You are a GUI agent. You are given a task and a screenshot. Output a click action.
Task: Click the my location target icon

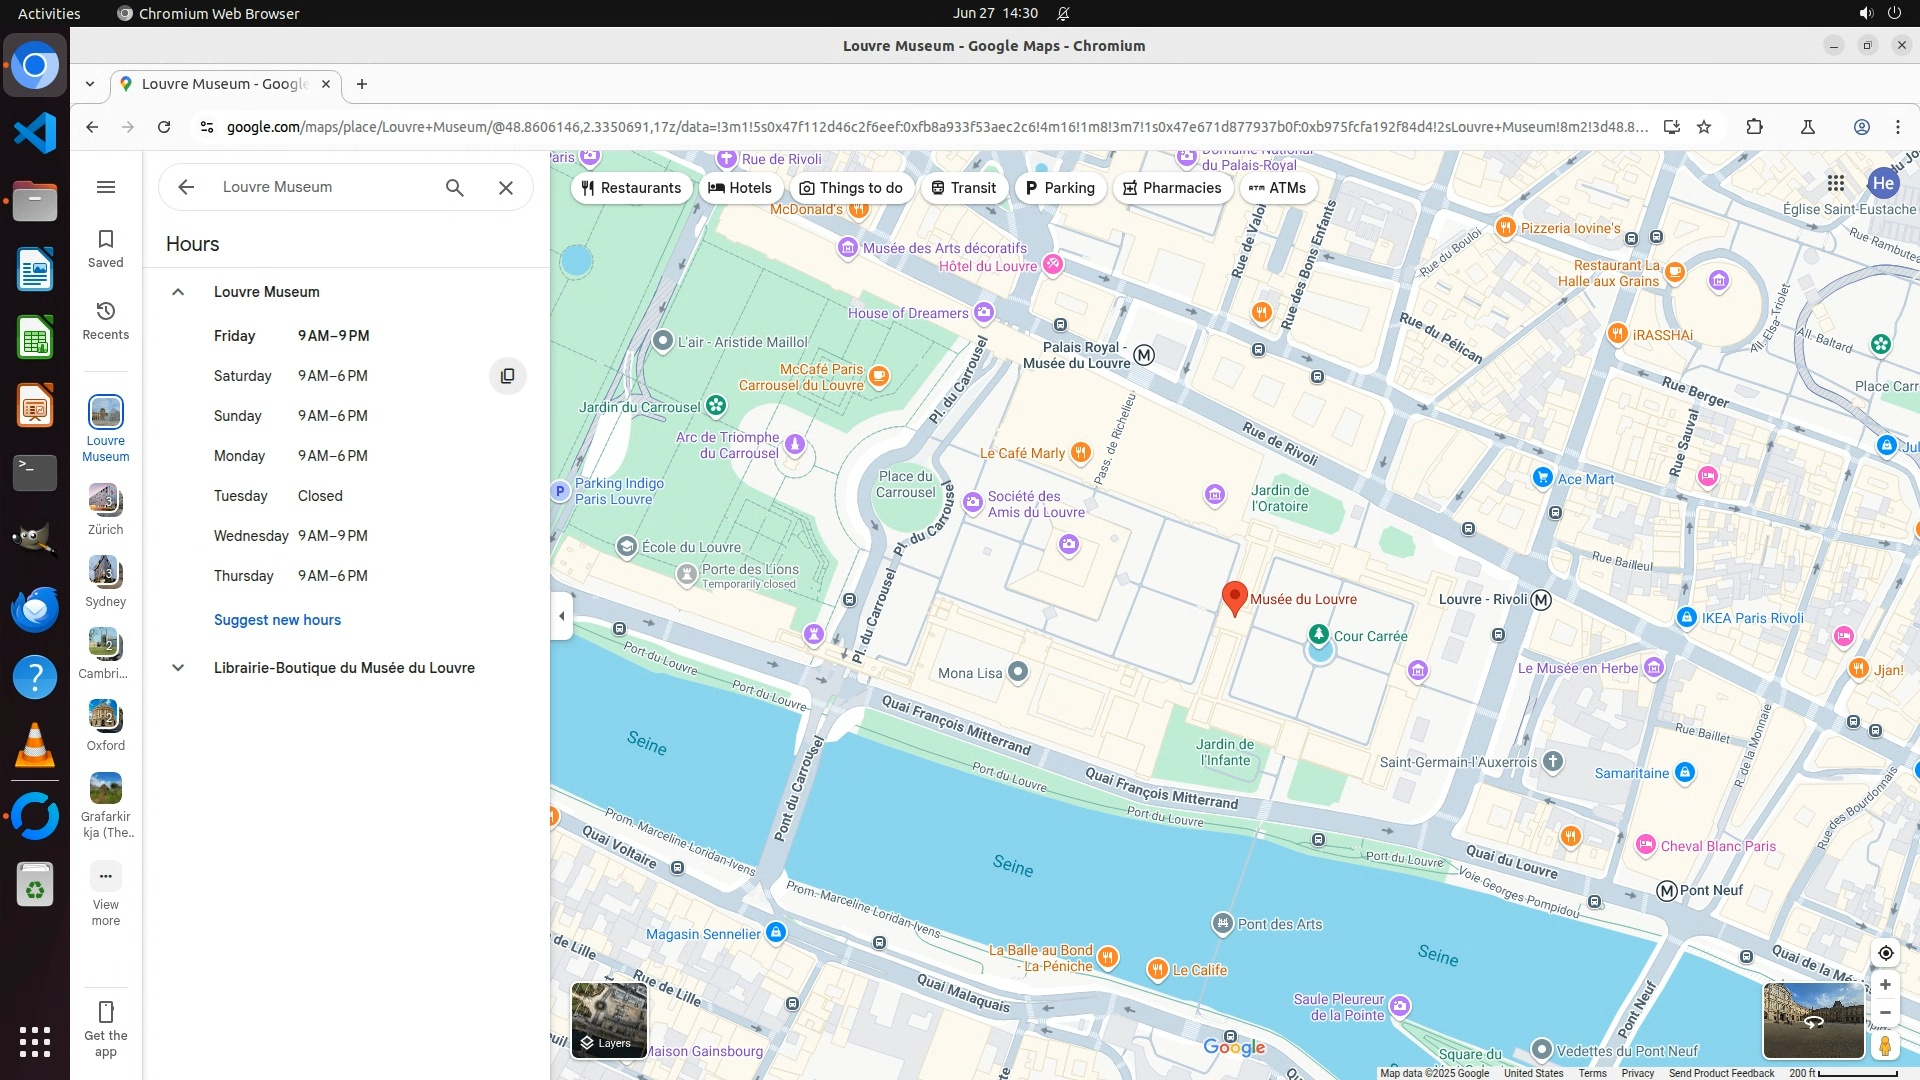pyautogui.click(x=1885, y=953)
